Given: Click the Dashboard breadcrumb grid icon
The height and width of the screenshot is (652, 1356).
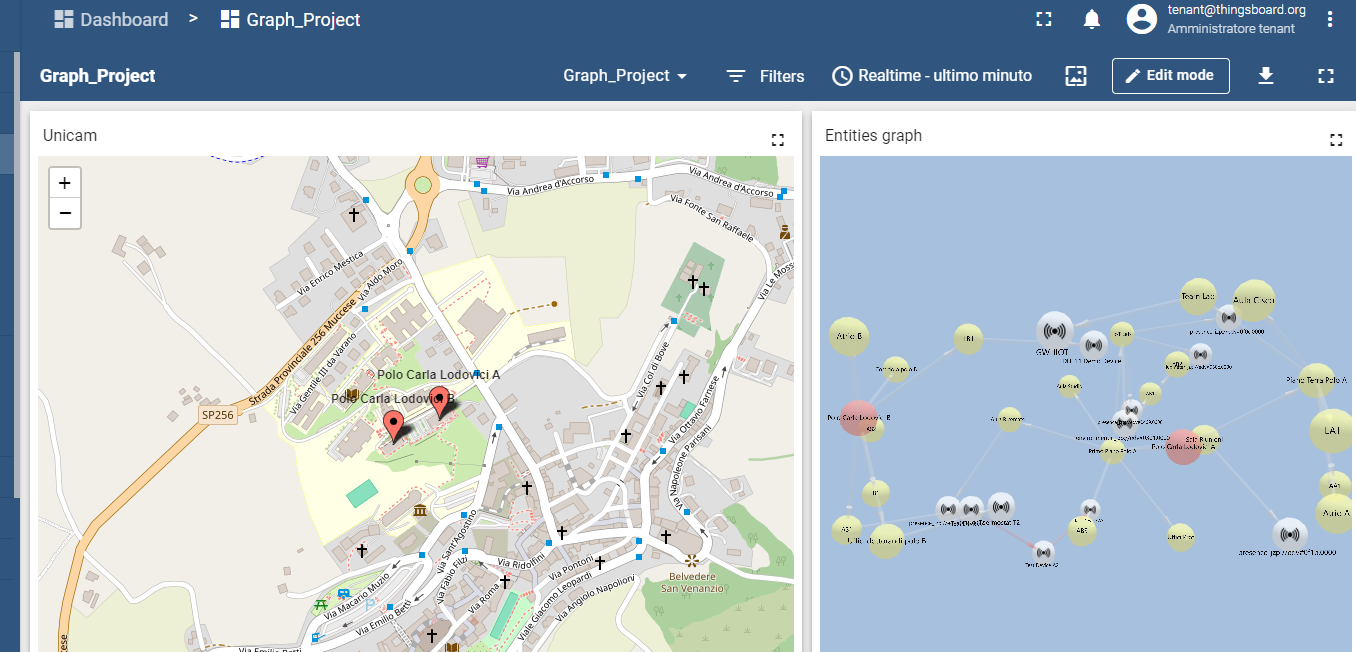Looking at the screenshot, I should pyautogui.click(x=65, y=19).
